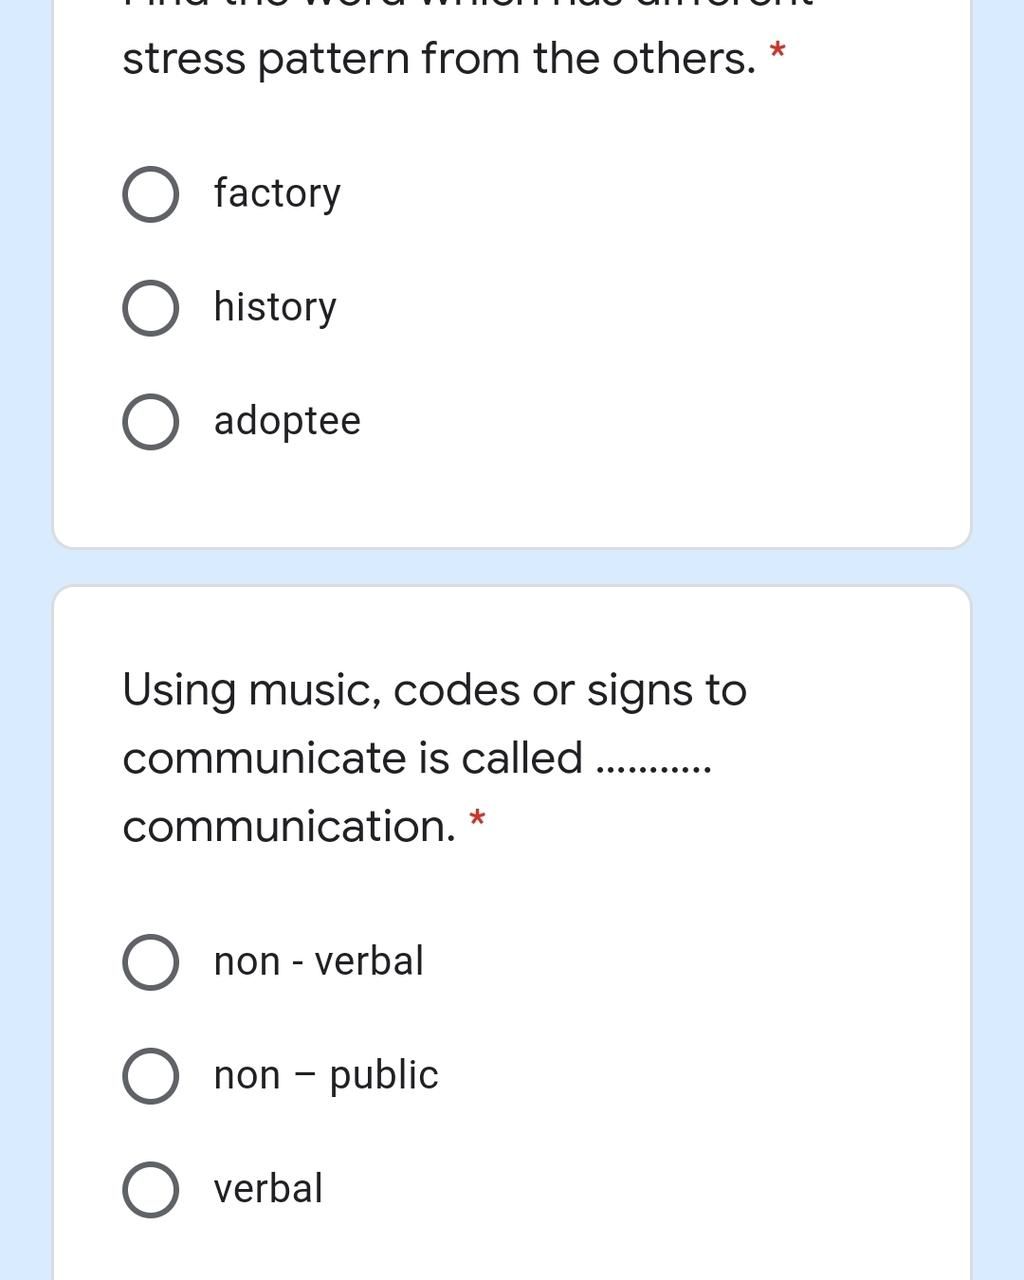Screen dimensions: 1024x1280
Task: Click the 'non - verbal' label text
Action: point(318,961)
